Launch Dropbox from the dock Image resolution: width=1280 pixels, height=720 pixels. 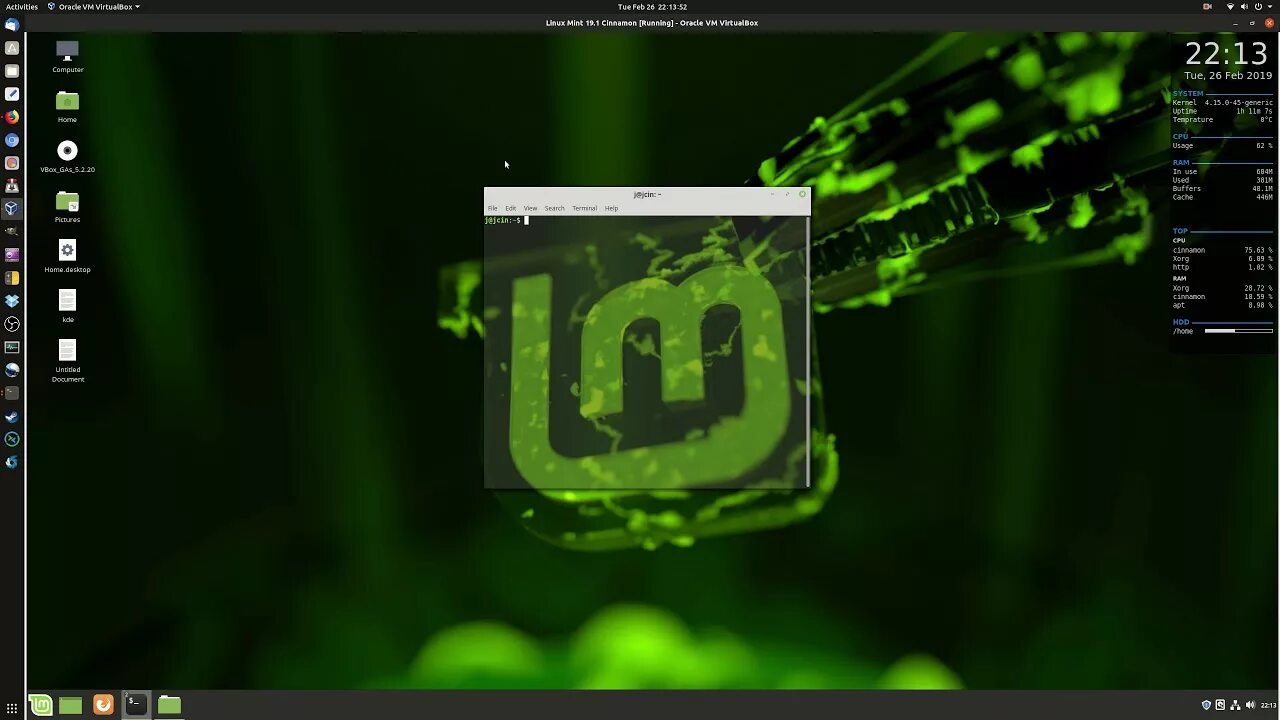click(x=12, y=301)
